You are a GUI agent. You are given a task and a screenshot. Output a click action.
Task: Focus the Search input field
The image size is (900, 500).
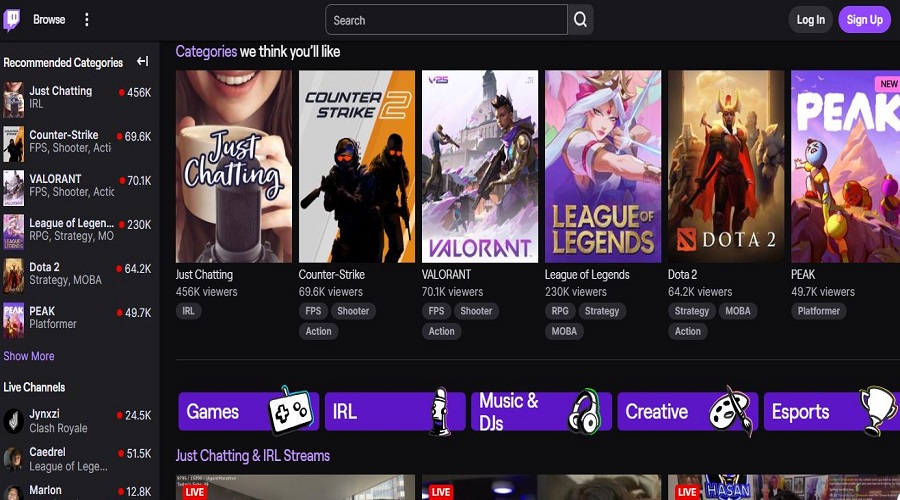click(447, 20)
